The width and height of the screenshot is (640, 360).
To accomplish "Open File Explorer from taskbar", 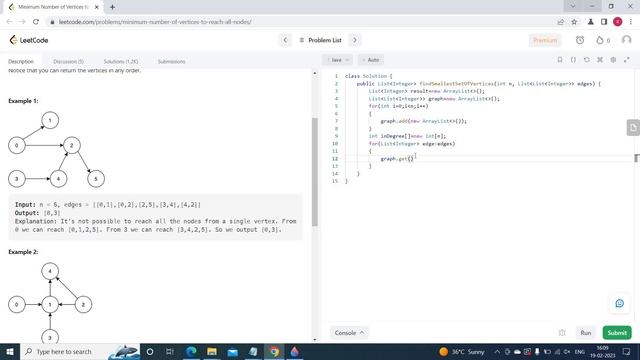I will tap(212, 351).
